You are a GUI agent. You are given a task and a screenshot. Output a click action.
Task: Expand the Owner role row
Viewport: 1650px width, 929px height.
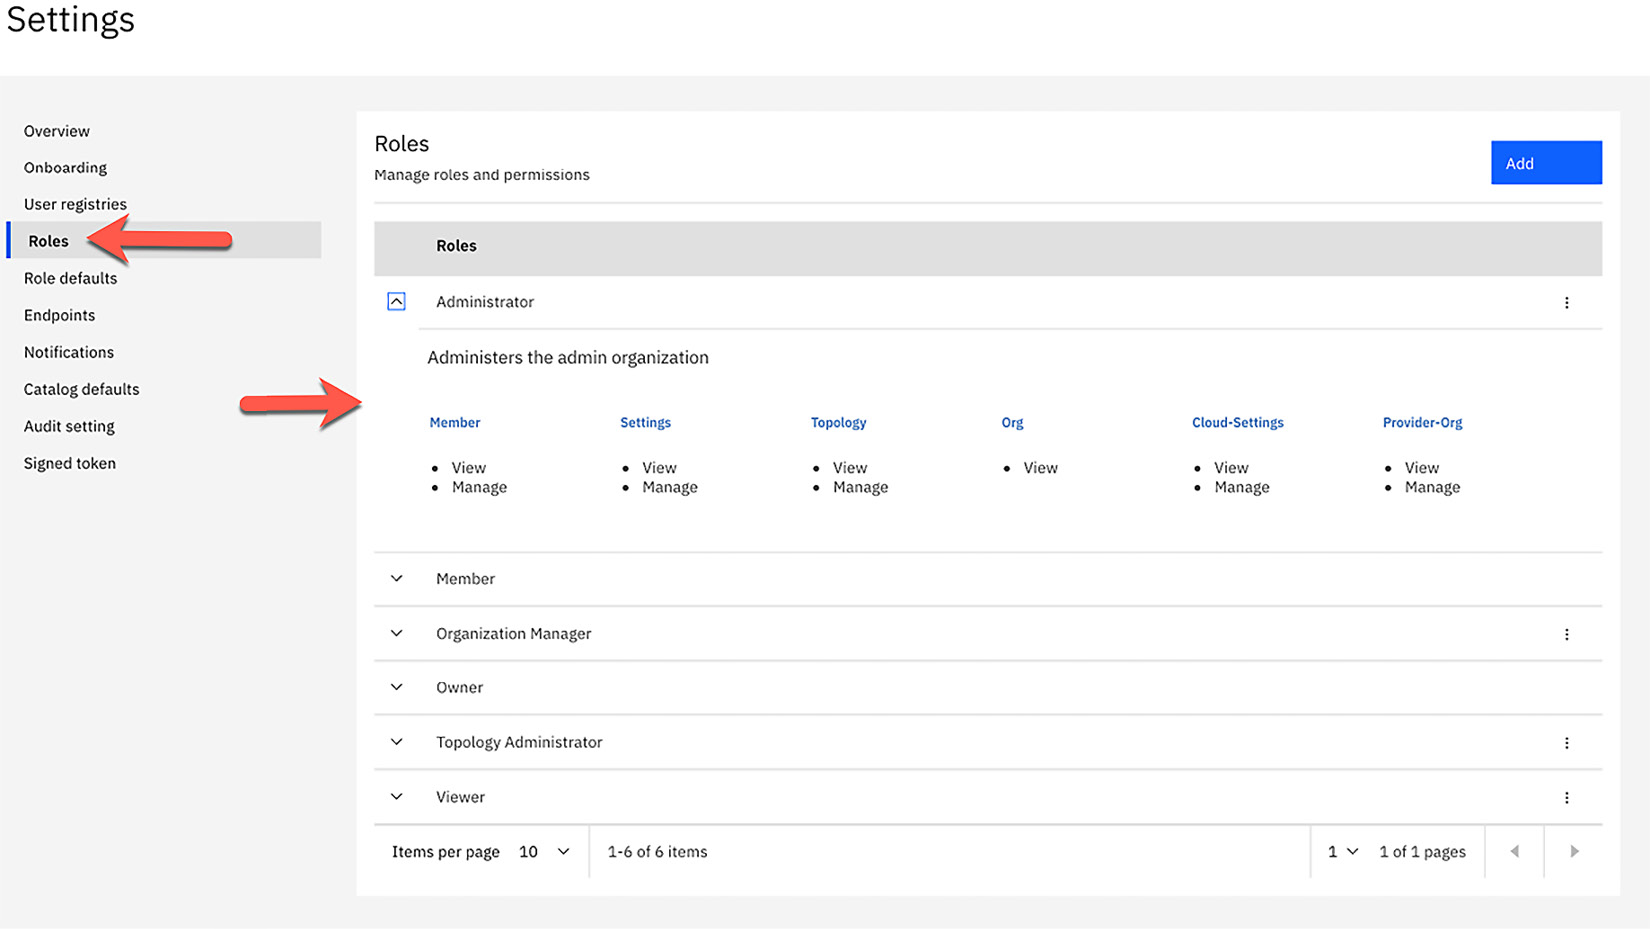[396, 687]
